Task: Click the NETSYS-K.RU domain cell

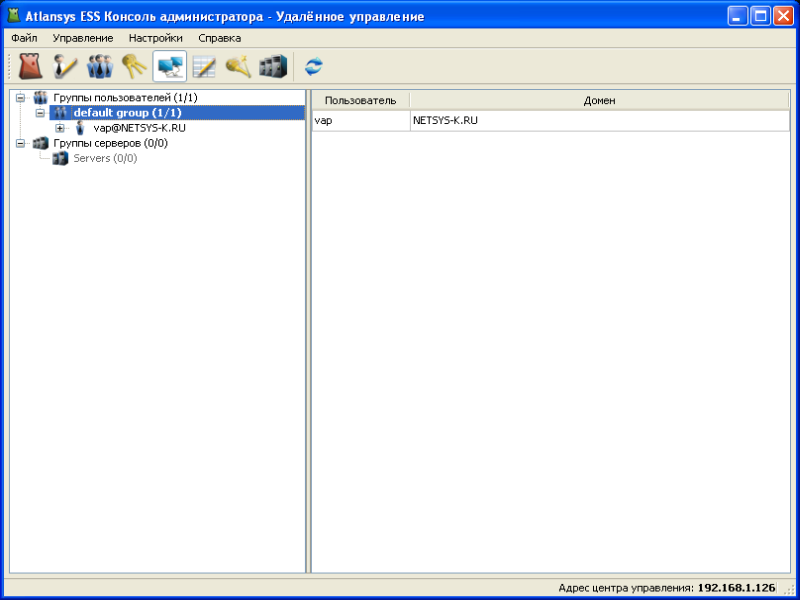Action: (600, 121)
